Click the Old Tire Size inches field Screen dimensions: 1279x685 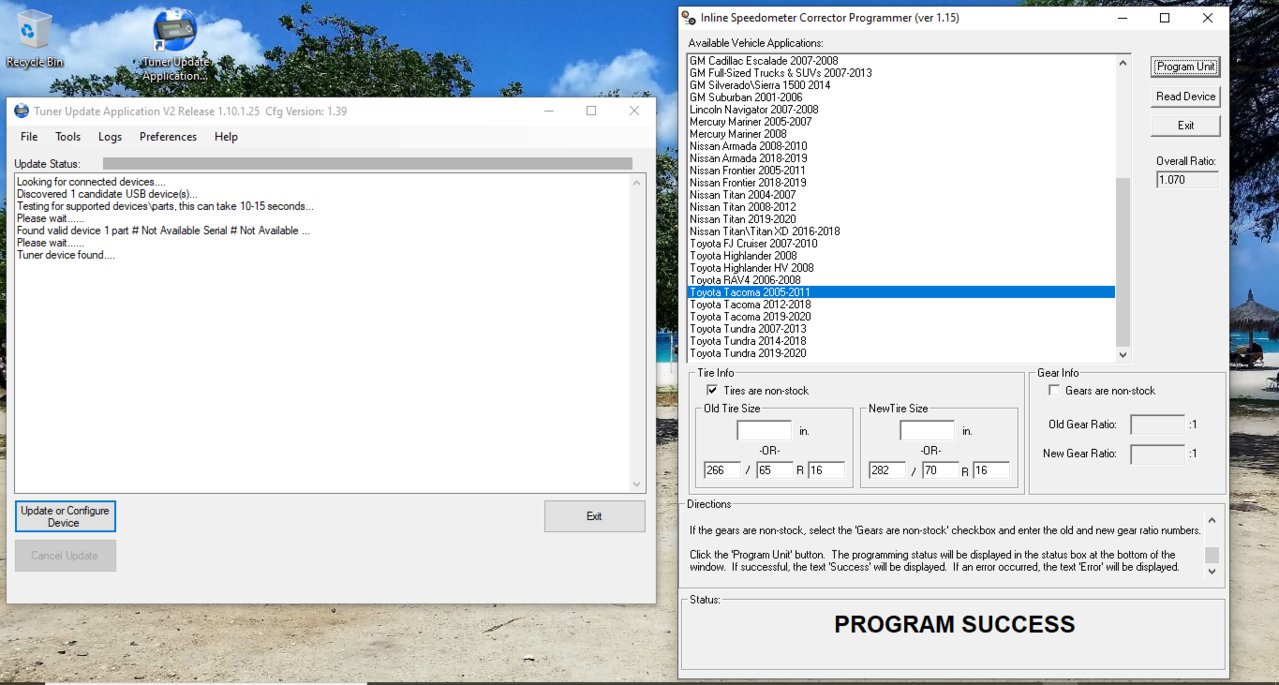[x=764, y=431]
